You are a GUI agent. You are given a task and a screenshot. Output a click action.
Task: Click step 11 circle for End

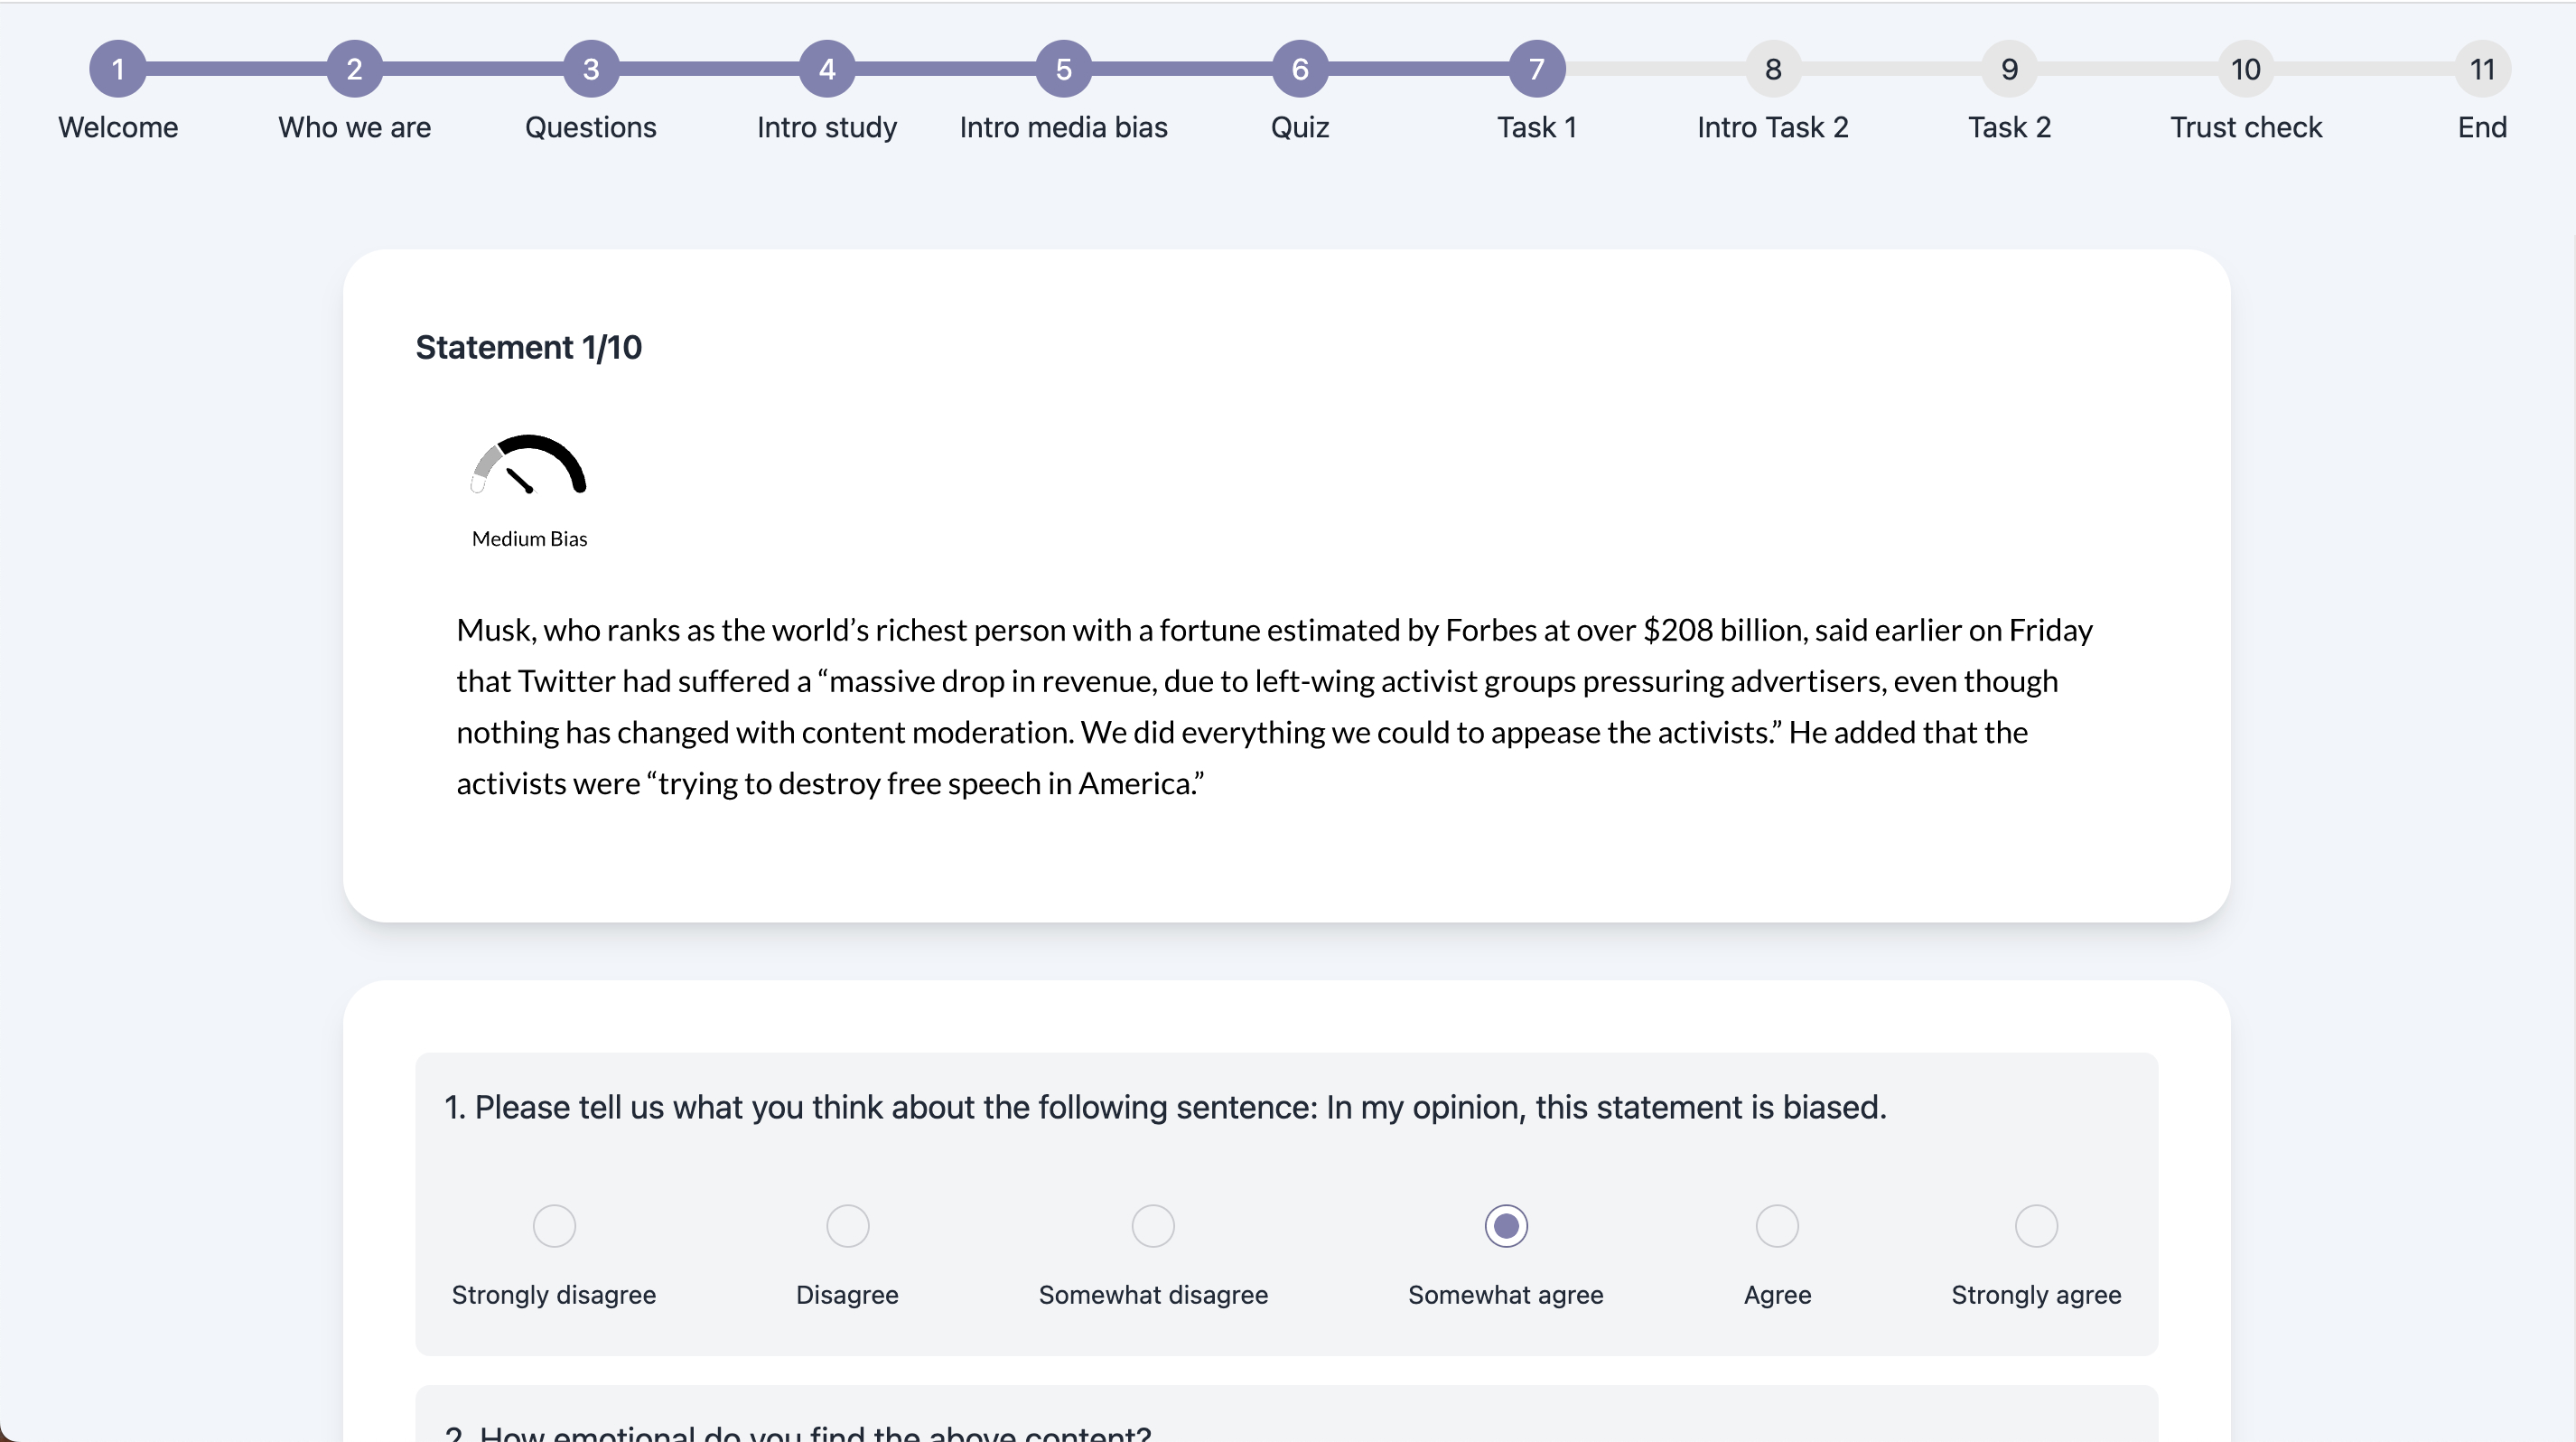pyautogui.click(x=2483, y=69)
